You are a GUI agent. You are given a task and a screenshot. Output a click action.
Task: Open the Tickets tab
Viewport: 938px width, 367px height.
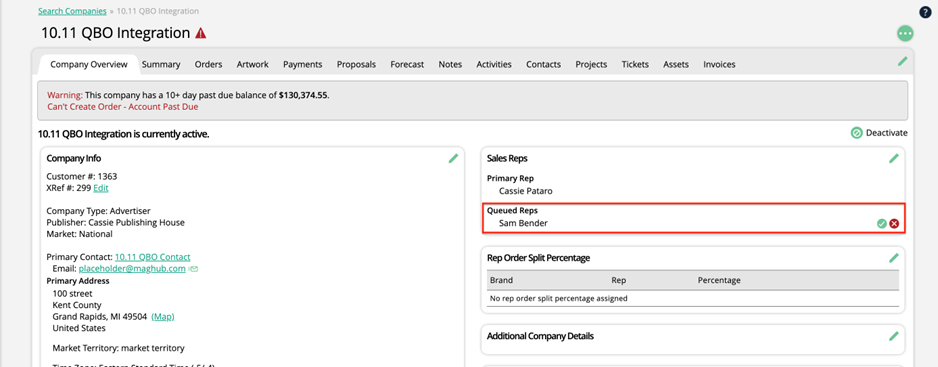635,65
